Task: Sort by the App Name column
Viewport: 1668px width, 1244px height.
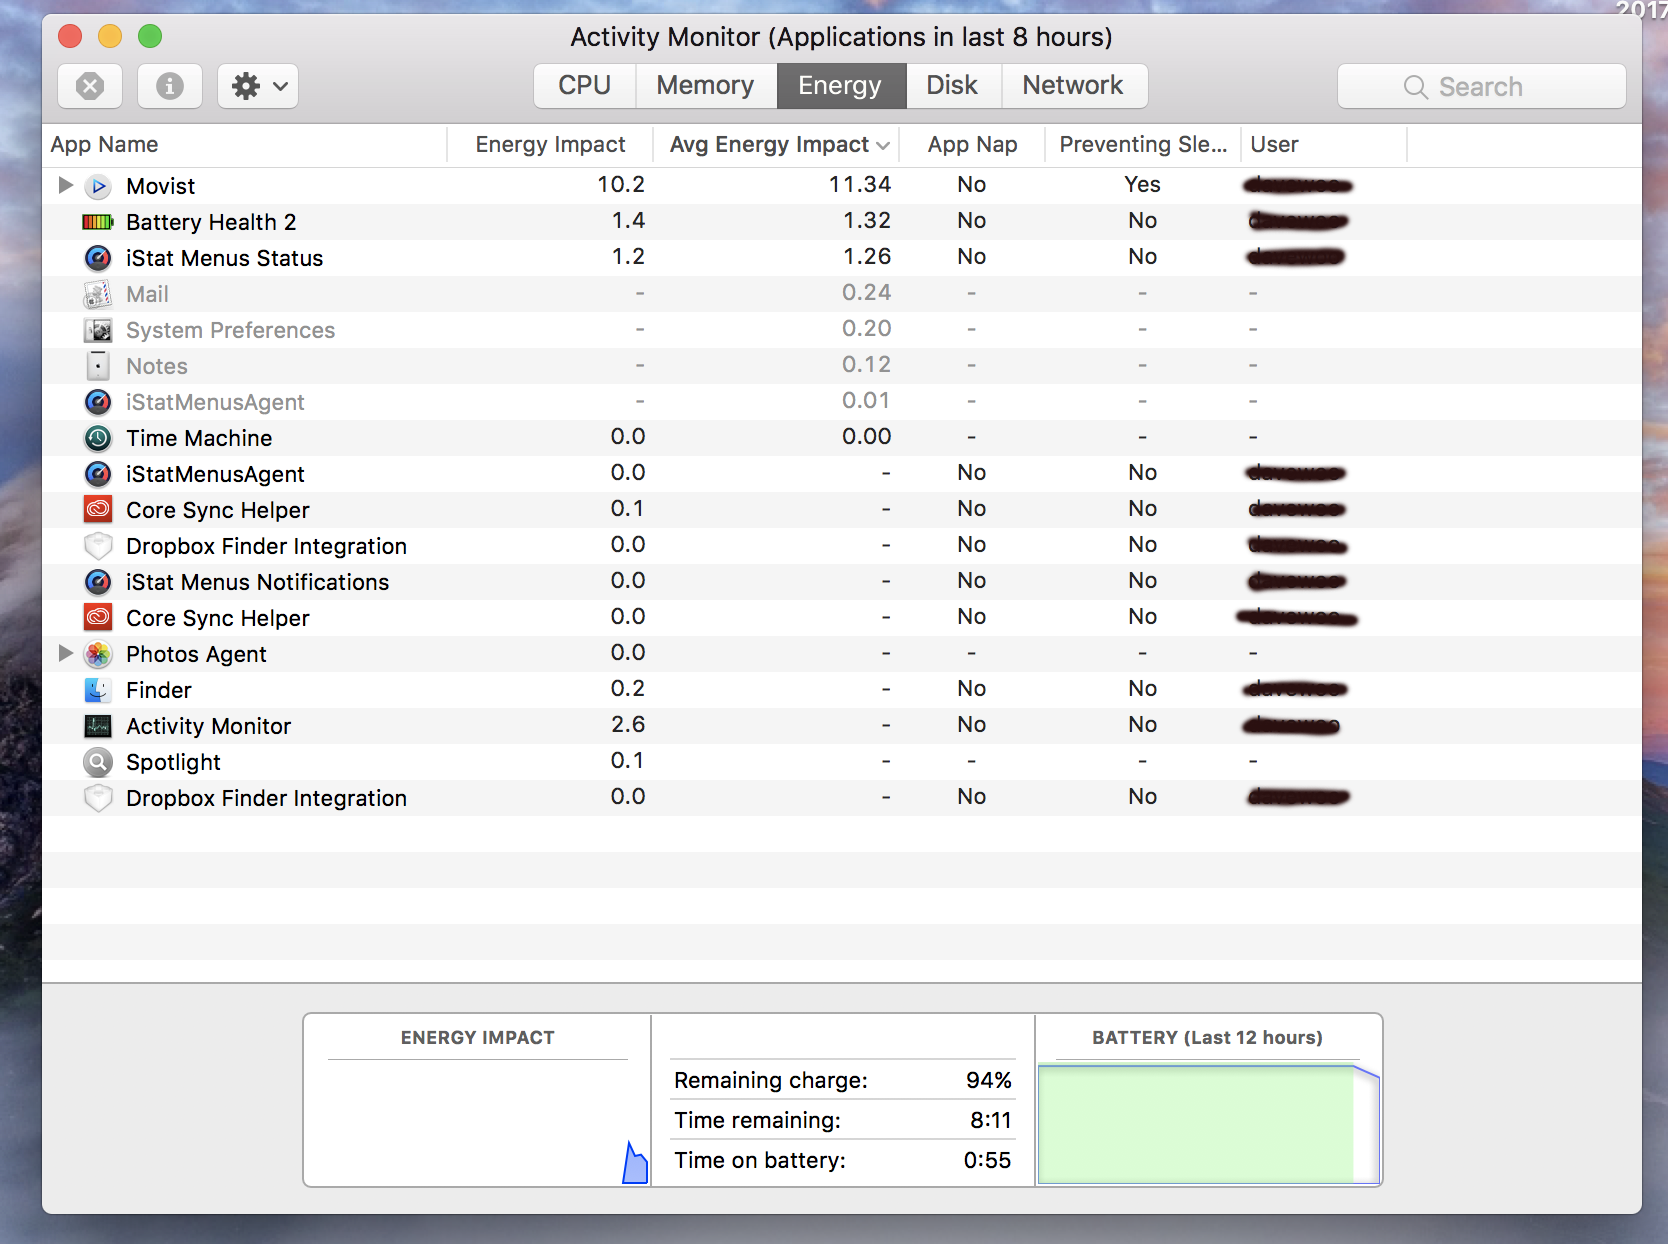Action: [244, 145]
